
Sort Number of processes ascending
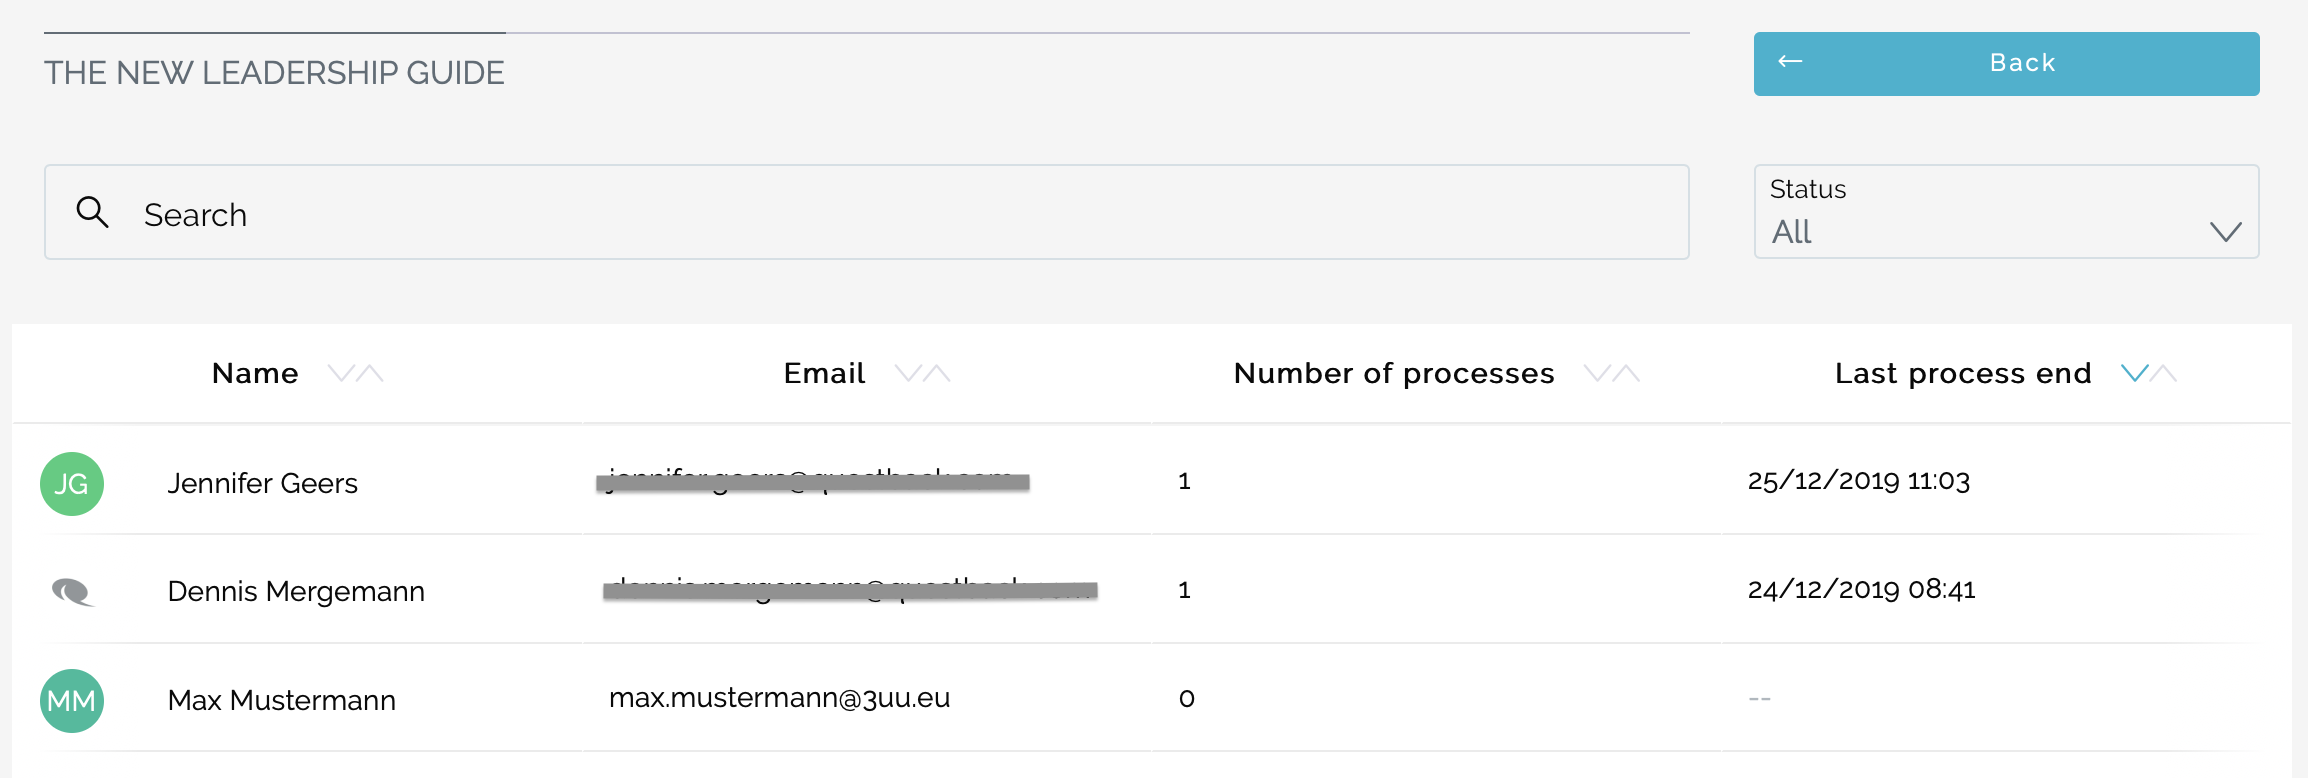coord(1627,374)
